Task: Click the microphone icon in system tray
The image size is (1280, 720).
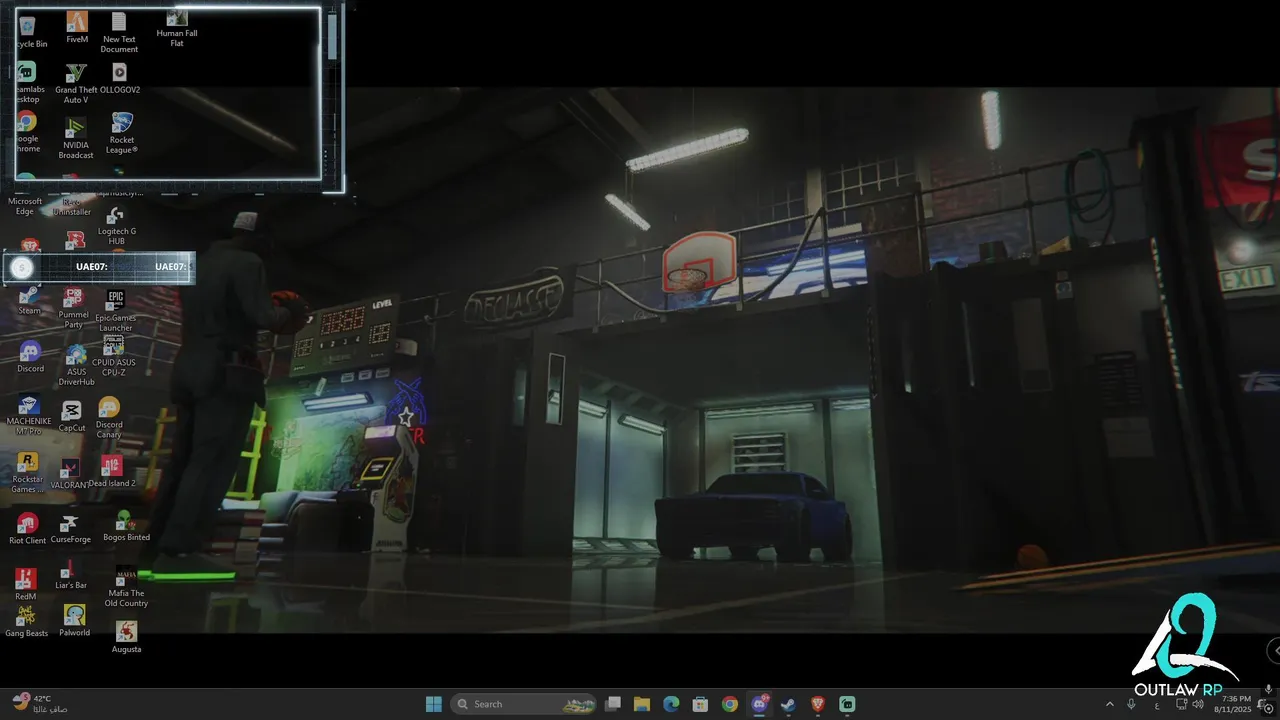Action: tap(1131, 704)
